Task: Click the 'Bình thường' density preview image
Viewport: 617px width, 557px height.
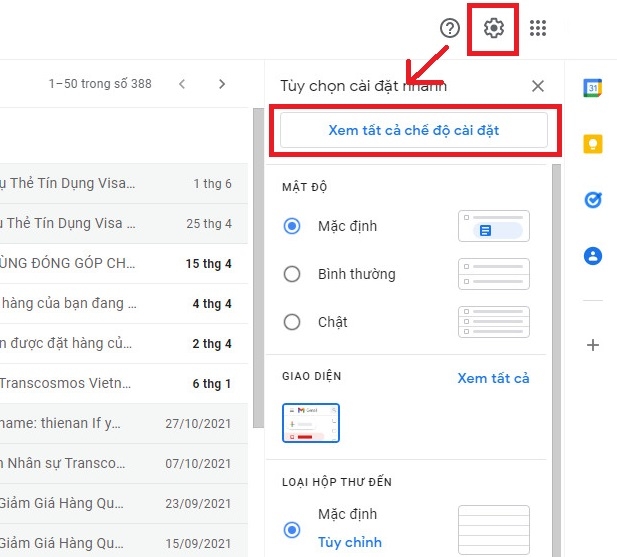Action: tap(494, 274)
